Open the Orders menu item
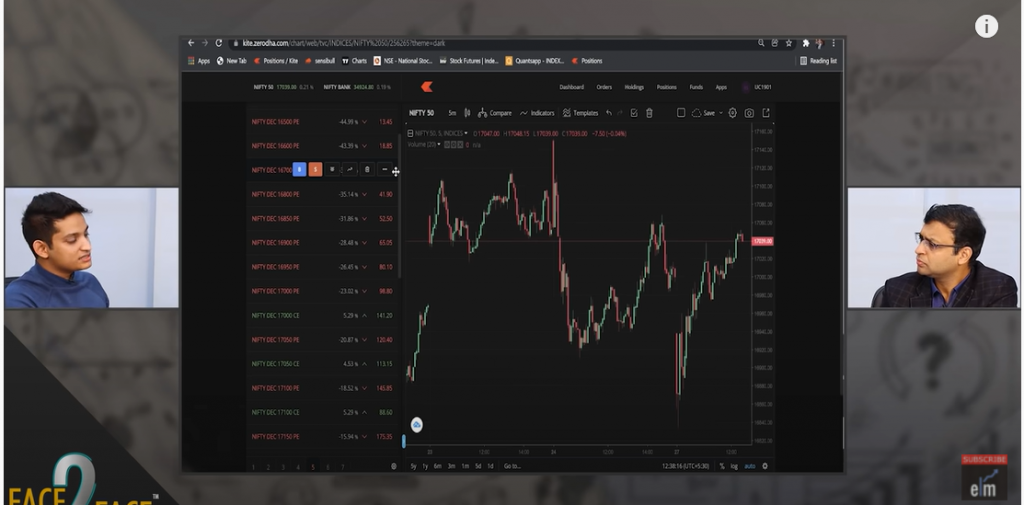This screenshot has width=1024, height=505. [604, 87]
